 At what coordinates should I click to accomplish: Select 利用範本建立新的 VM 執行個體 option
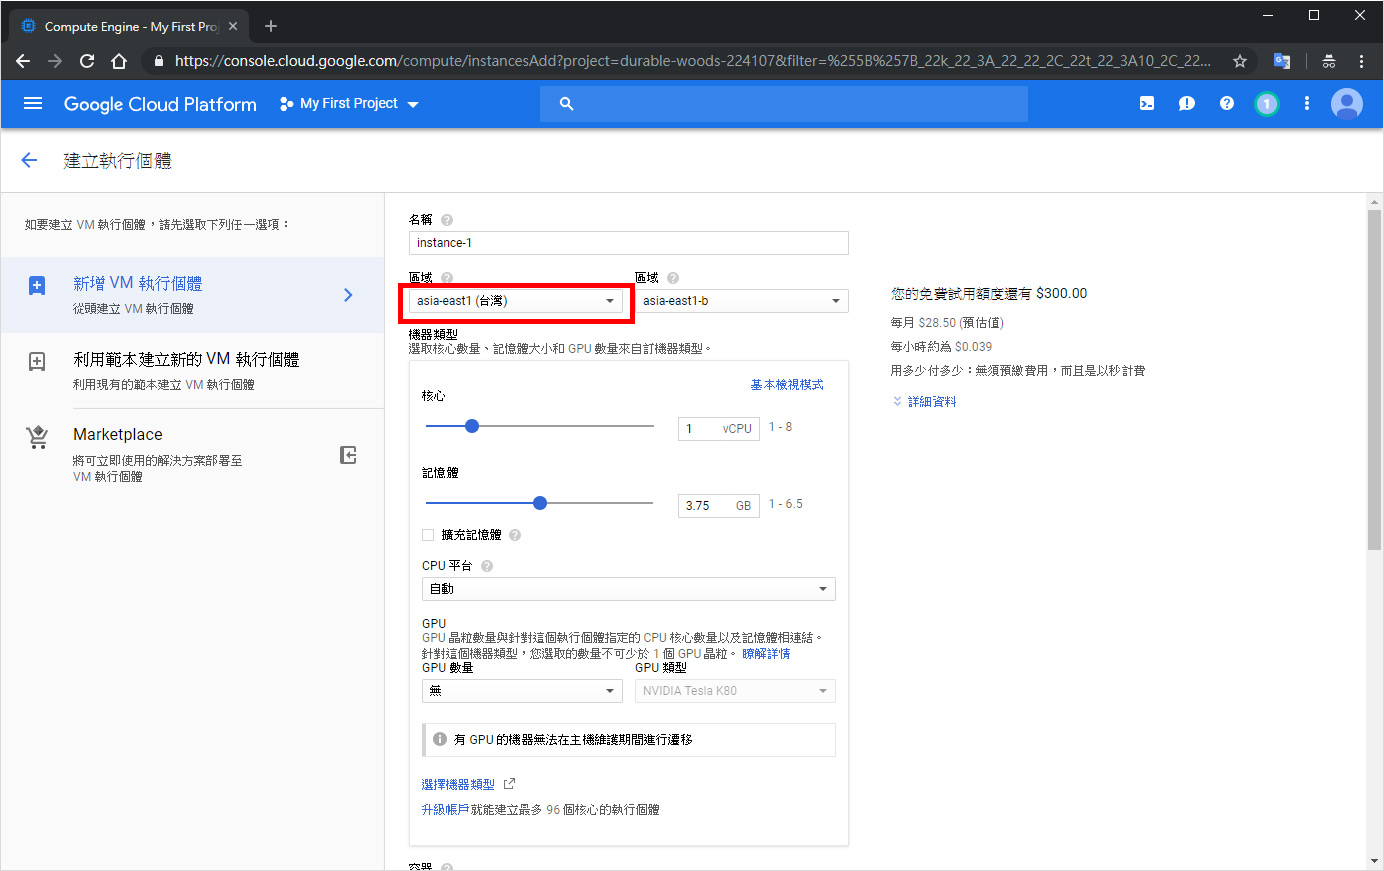pos(192,371)
